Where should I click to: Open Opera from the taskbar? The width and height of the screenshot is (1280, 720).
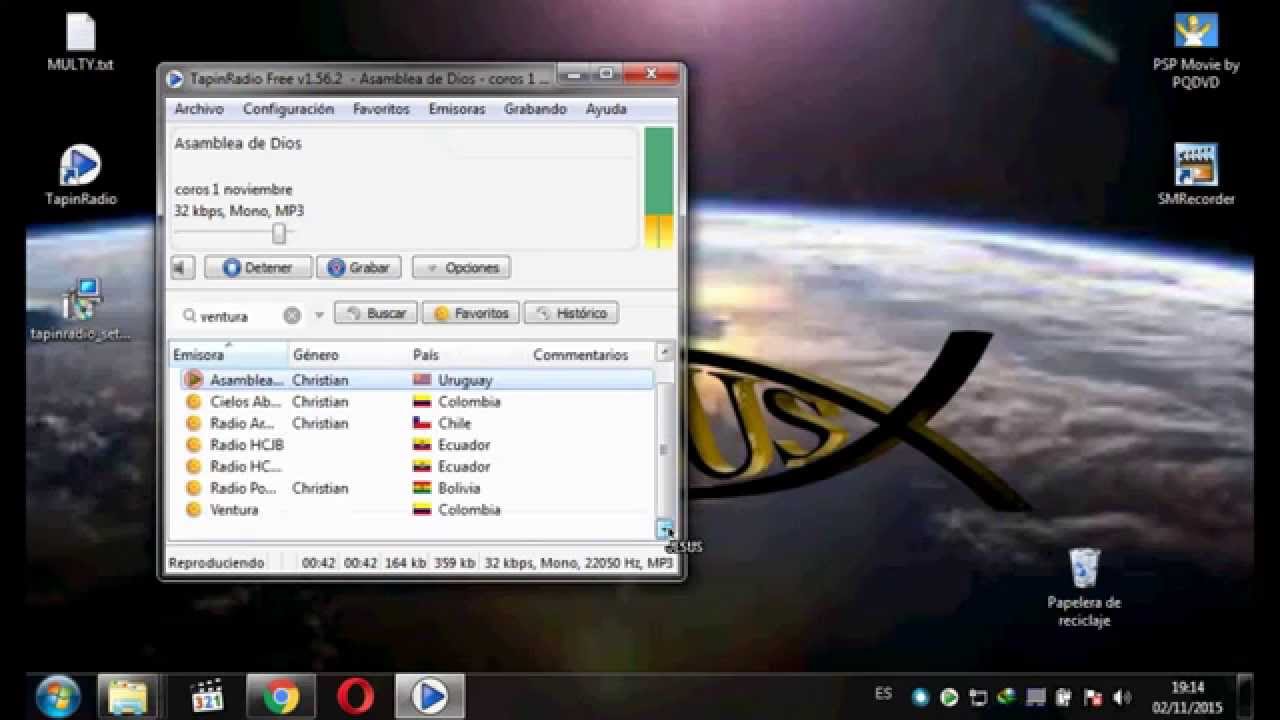pos(355,697)
